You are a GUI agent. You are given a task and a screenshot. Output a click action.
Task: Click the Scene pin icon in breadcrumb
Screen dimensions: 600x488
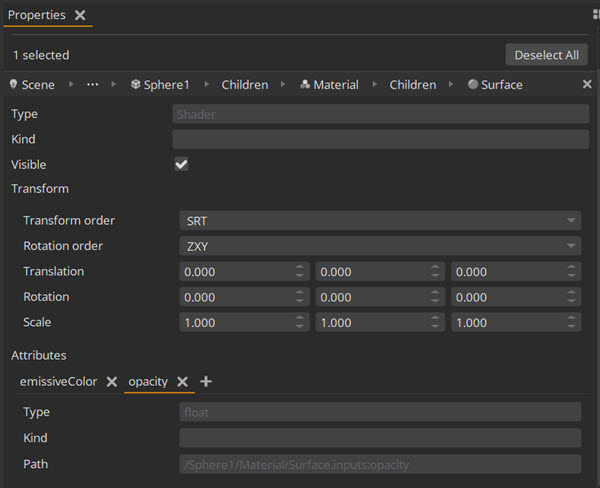14,85
